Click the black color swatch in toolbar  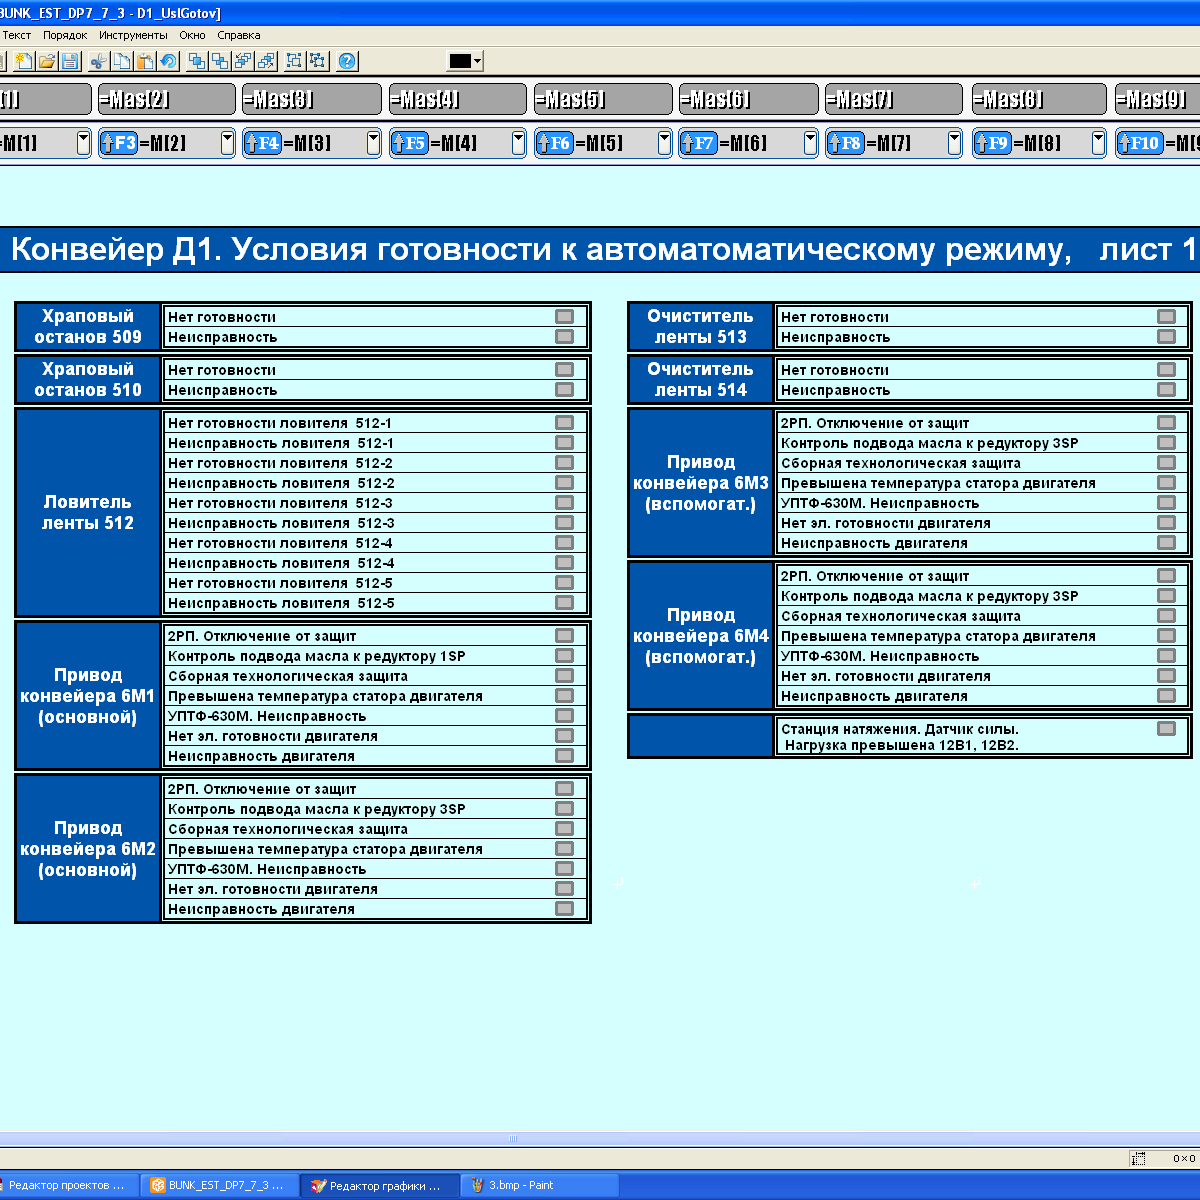click(x=460, y=61)
